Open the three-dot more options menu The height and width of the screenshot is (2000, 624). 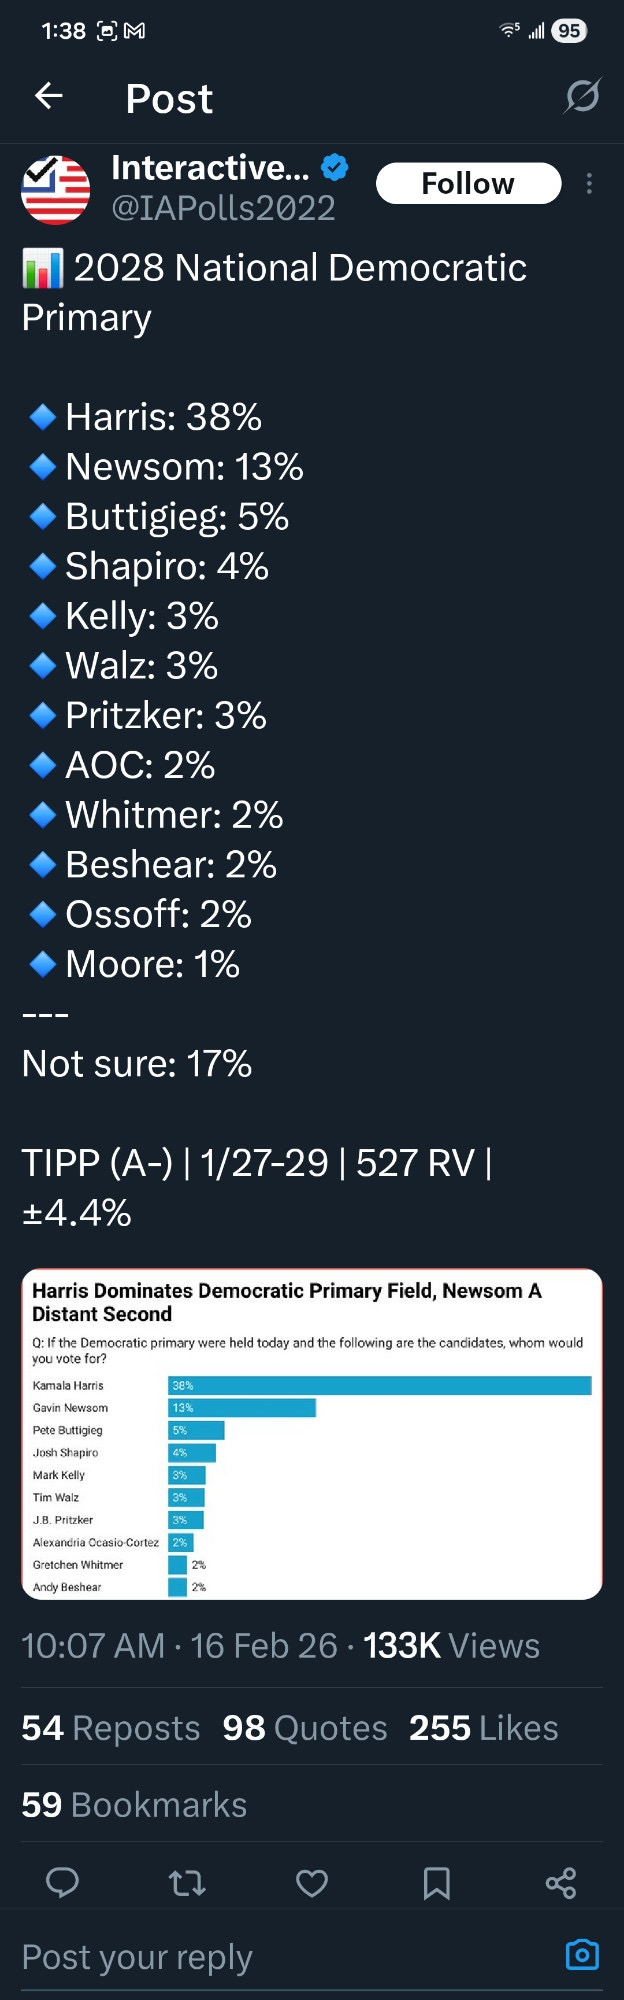[x=589, y=184]
